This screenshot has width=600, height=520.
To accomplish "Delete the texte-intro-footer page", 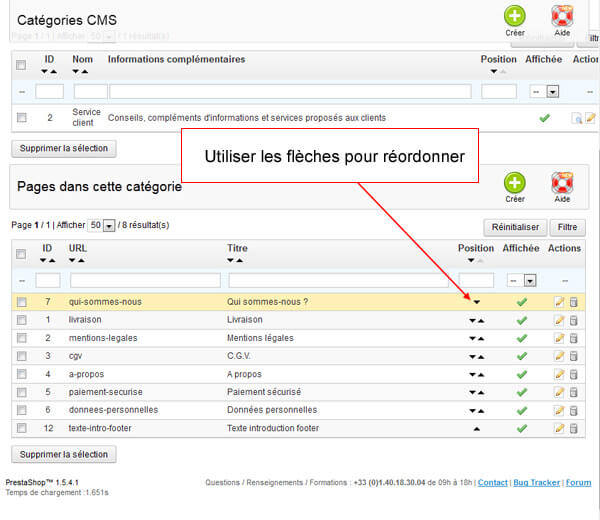I will 573,429.
